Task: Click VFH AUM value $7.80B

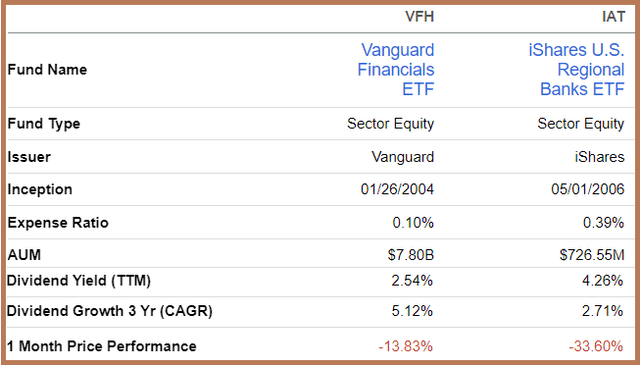Action: [x=411, y=255]
